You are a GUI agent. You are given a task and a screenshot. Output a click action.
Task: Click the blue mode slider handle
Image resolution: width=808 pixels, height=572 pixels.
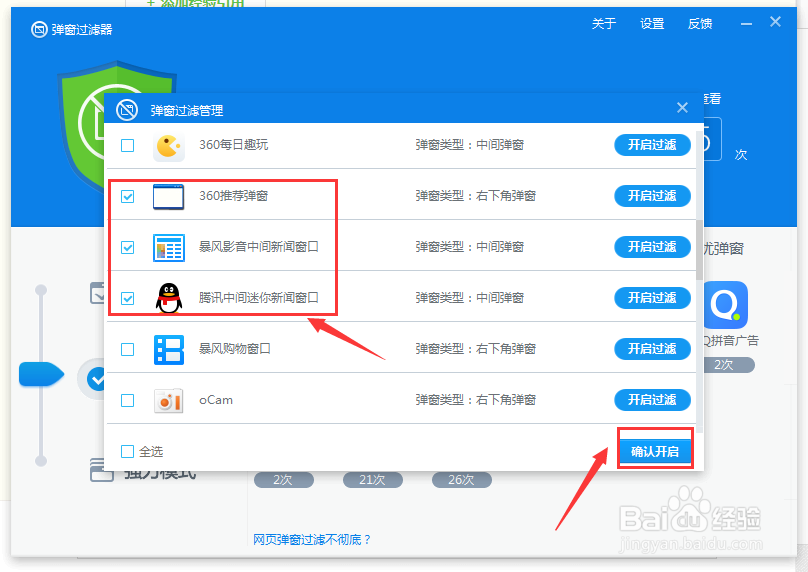pos(41,374)
